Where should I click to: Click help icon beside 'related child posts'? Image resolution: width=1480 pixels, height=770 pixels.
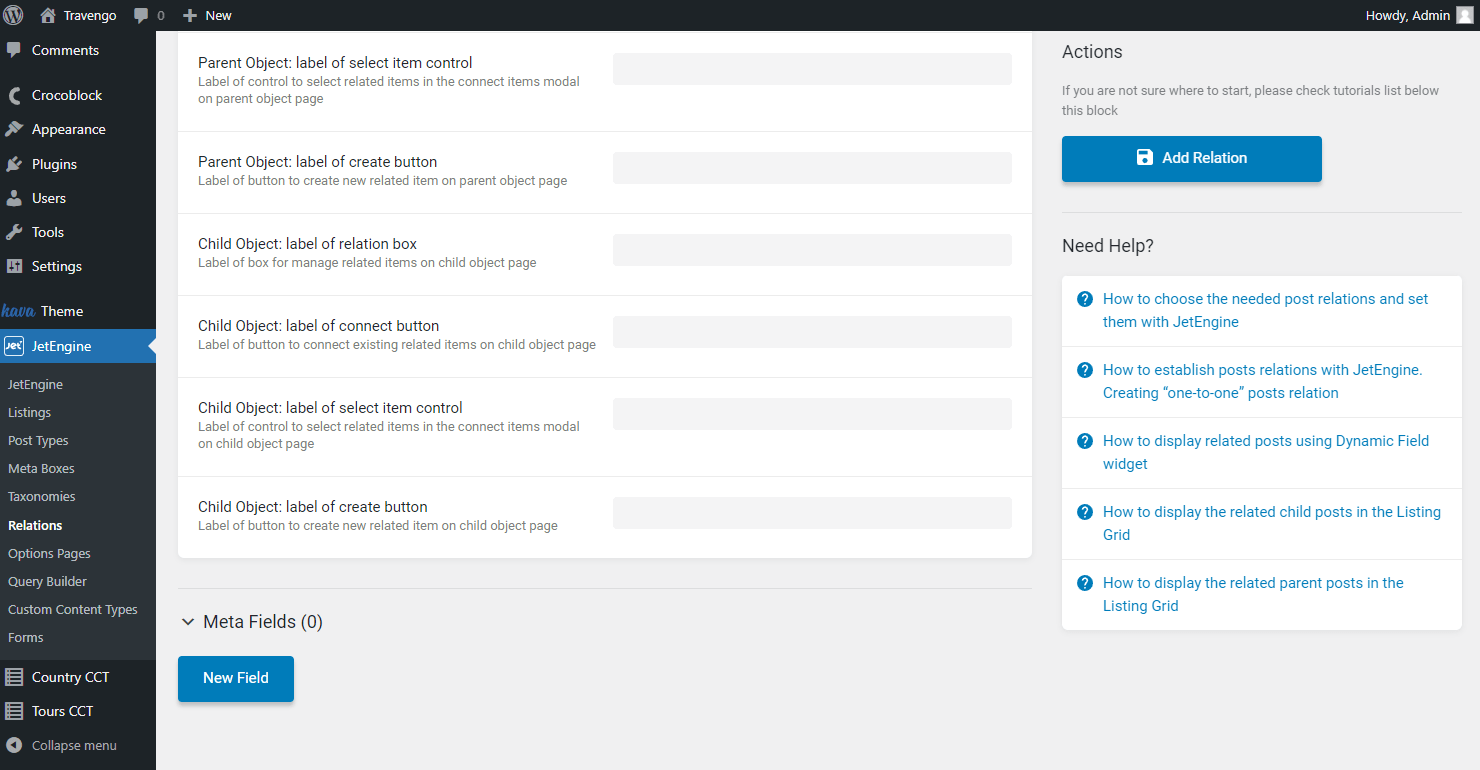1084,512
